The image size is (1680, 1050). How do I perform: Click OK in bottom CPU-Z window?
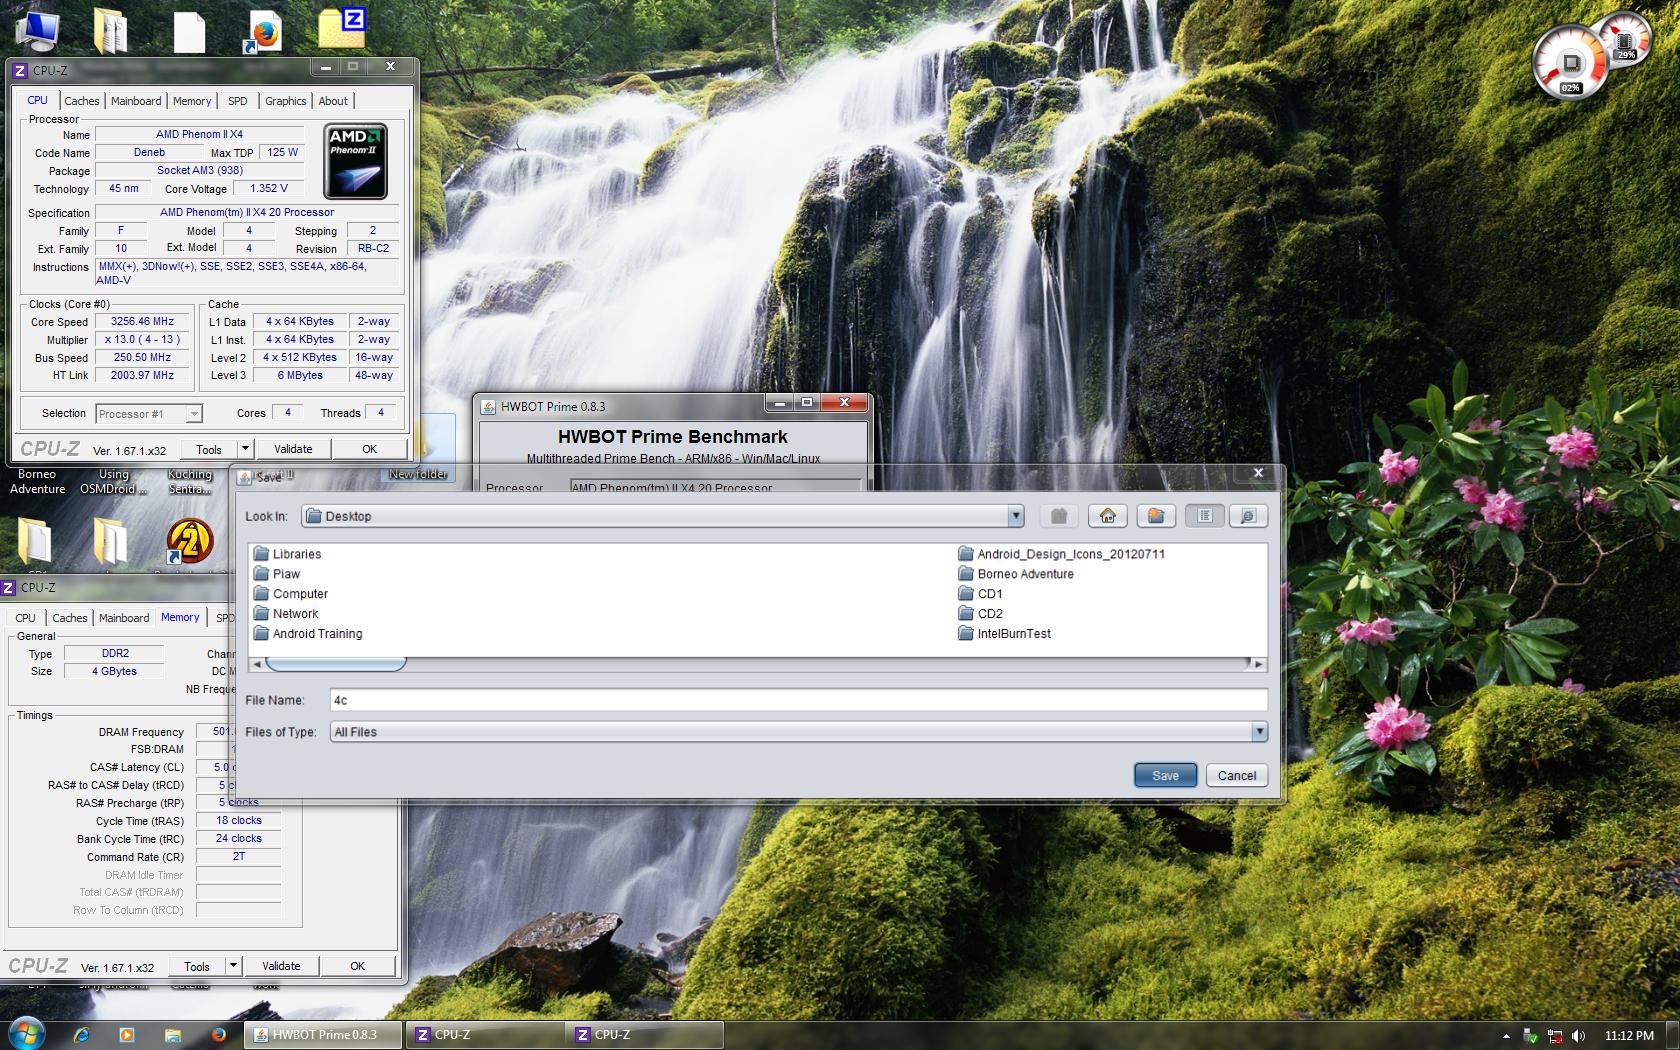(x=357, y=966)
